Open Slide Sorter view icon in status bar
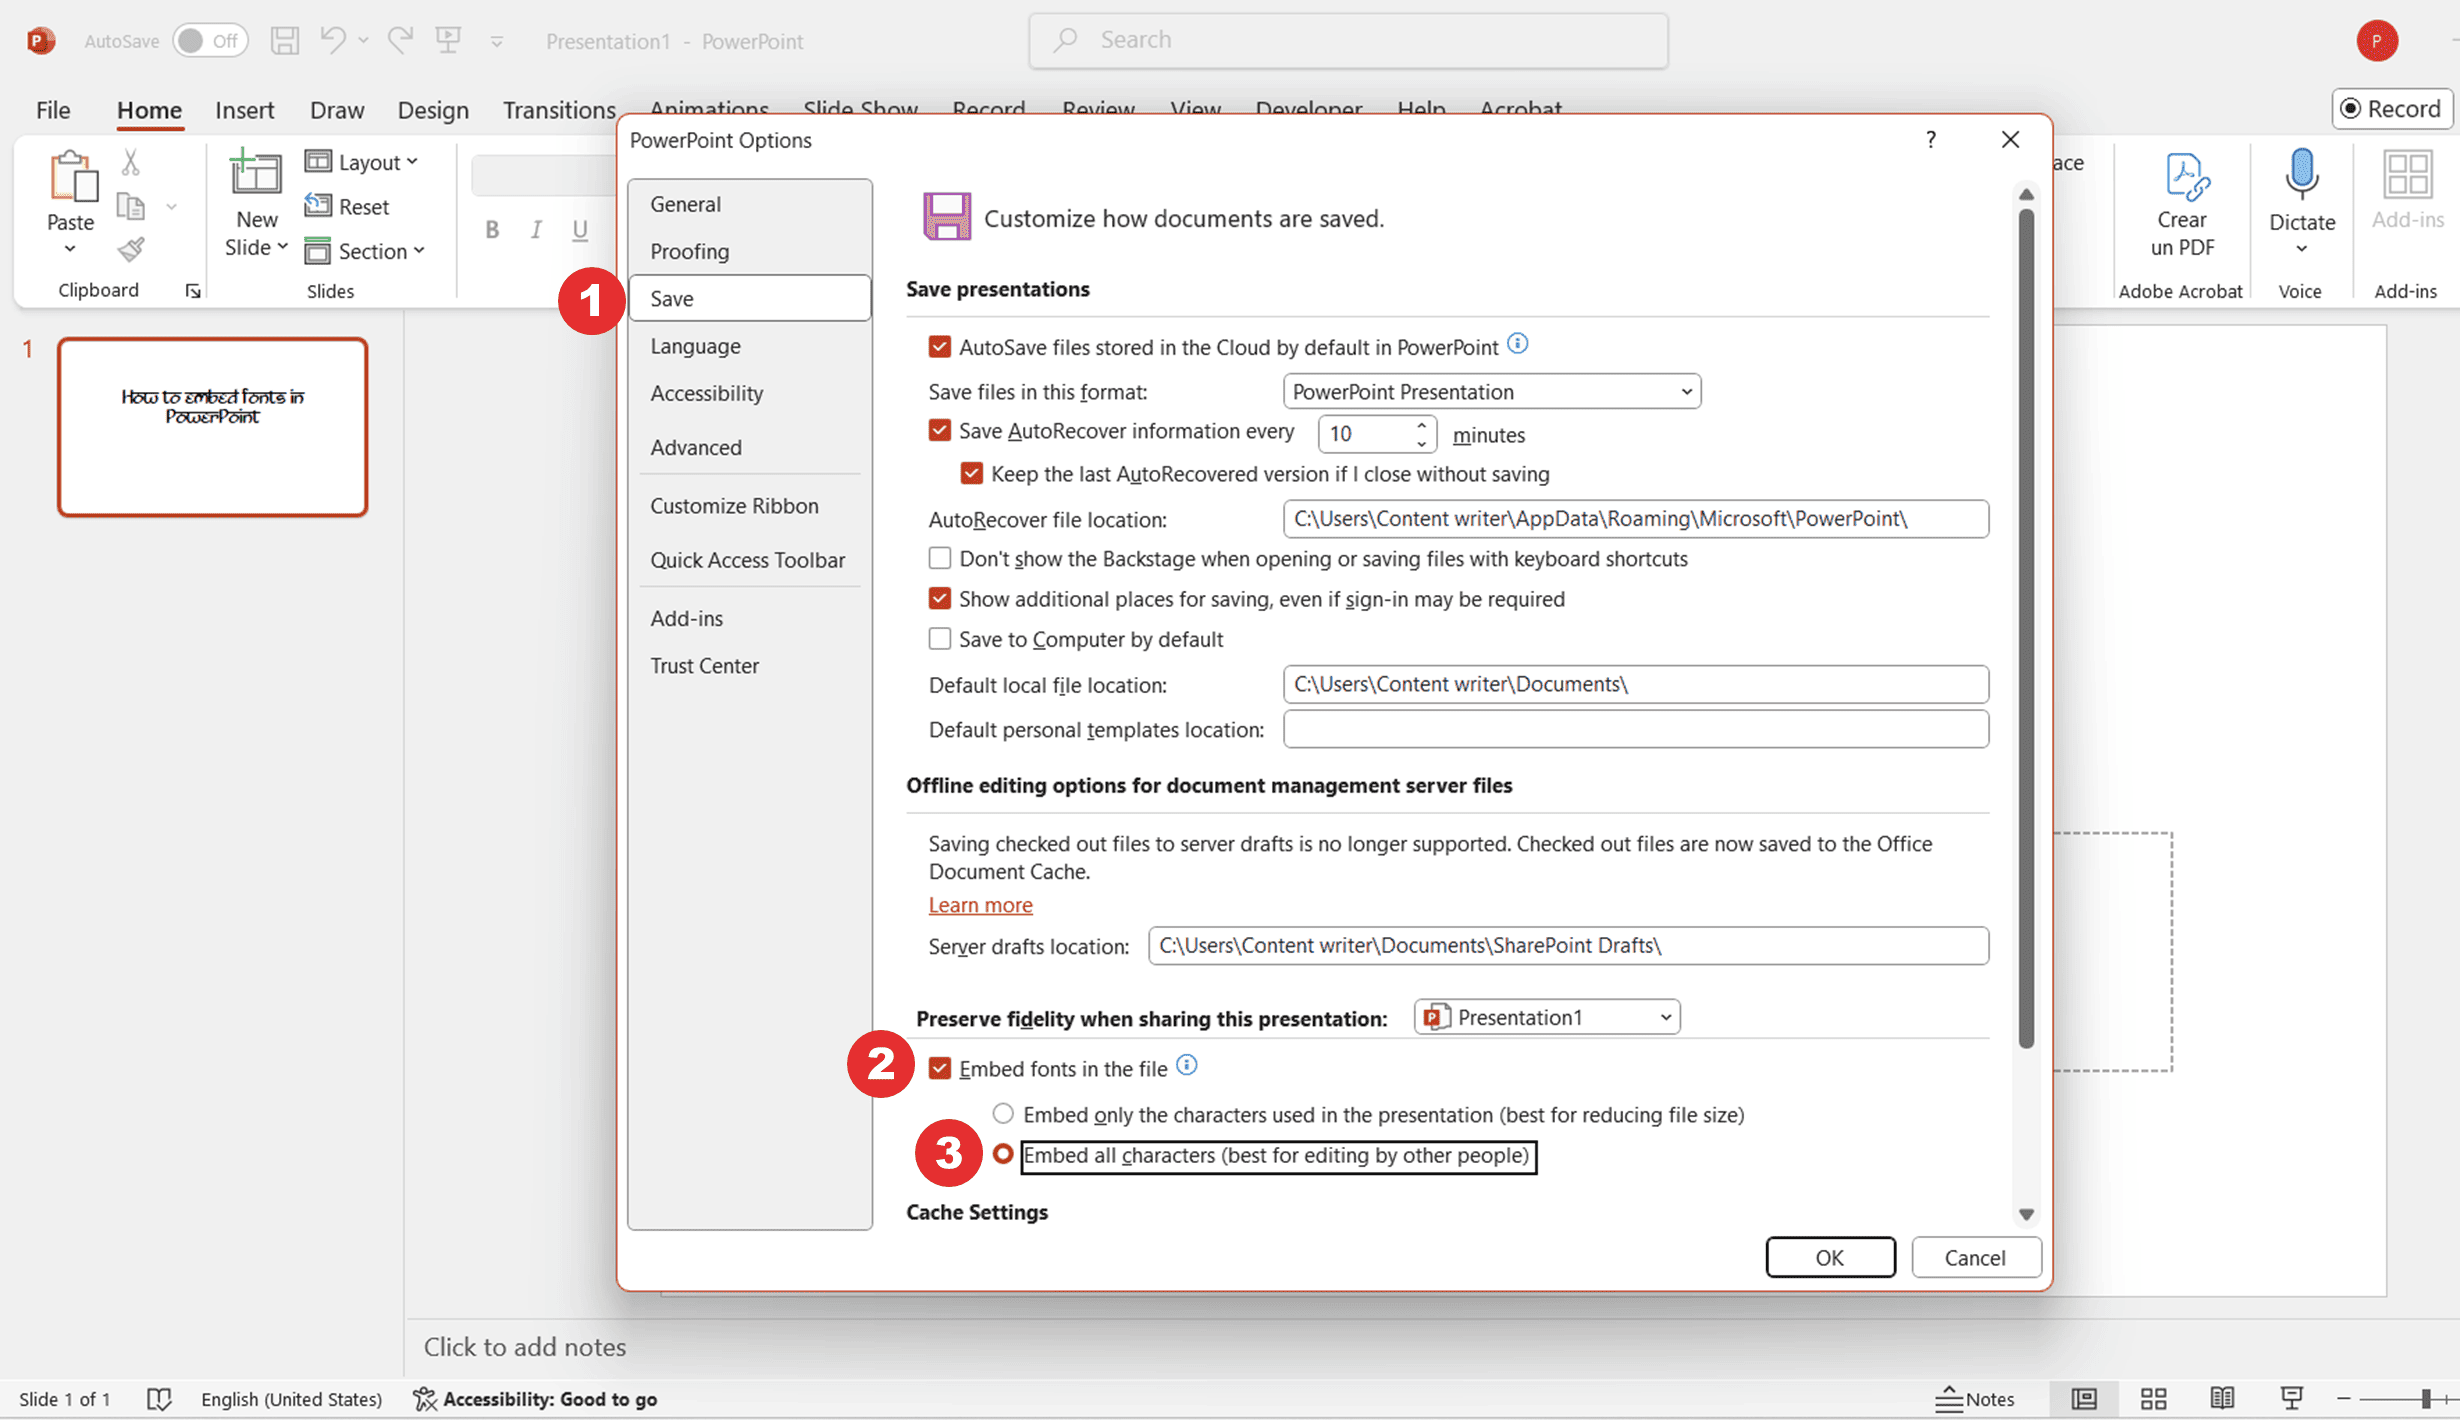2460x1420 pixels. point(2153,1399)
